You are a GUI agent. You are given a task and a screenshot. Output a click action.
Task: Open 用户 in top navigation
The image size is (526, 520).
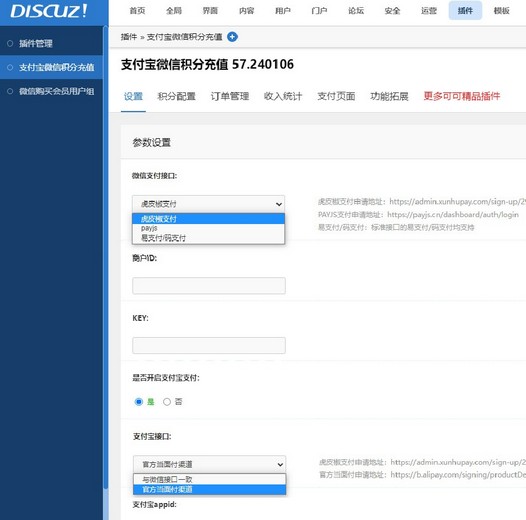[x=283, y=11]
